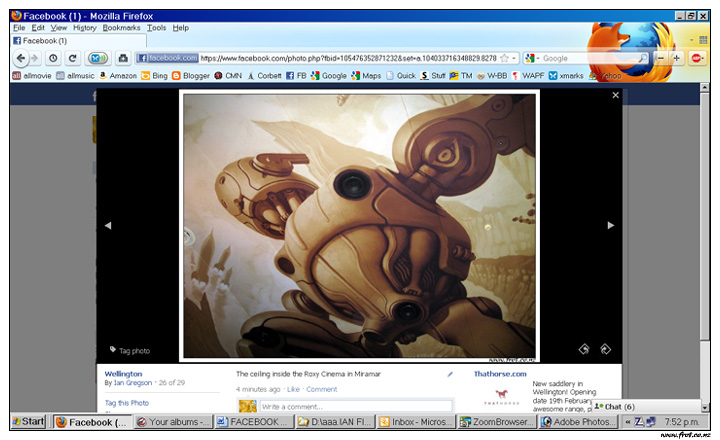Screen dimensions: 720x440
Task: Click the Adblock Plus ABP stop icon
Action: coord(696,58)
